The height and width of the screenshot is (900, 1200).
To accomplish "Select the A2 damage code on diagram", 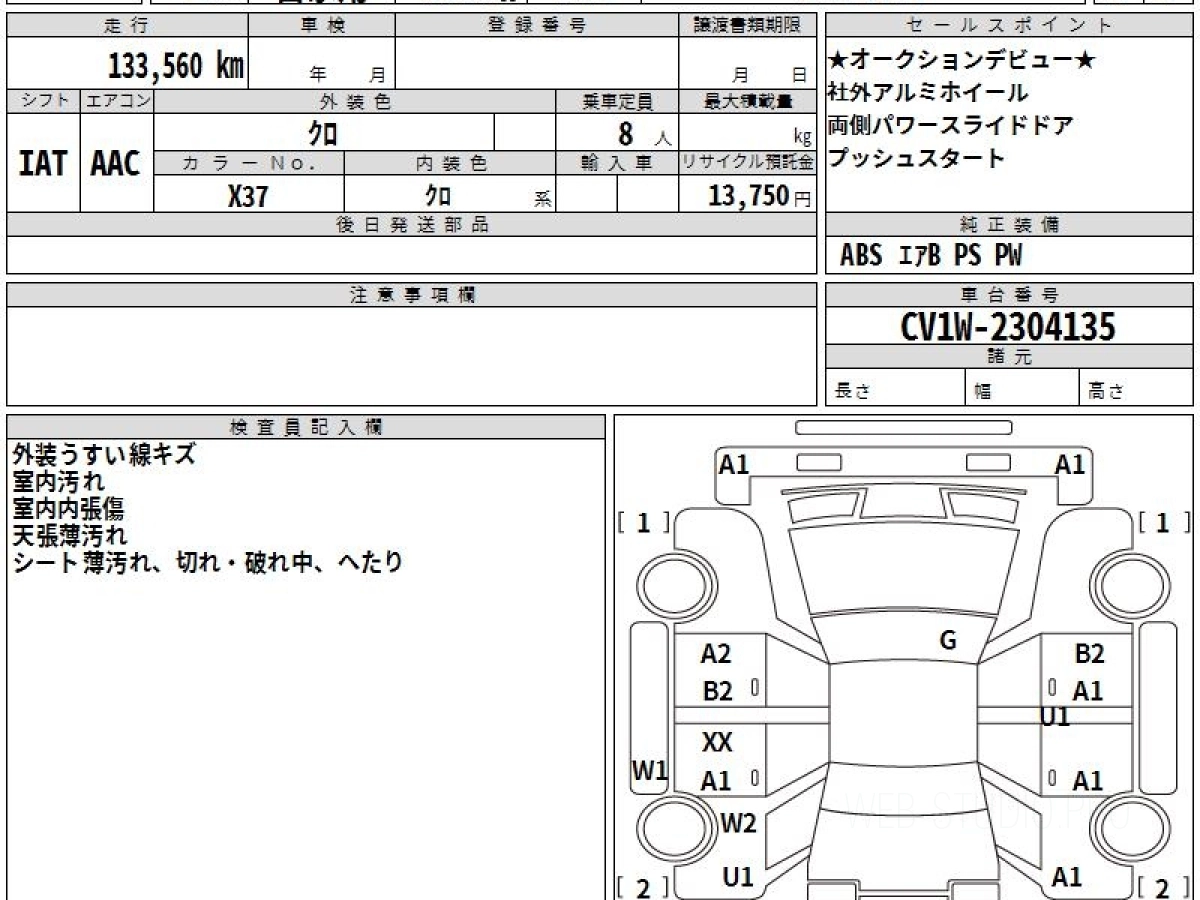I will (716, 654).
